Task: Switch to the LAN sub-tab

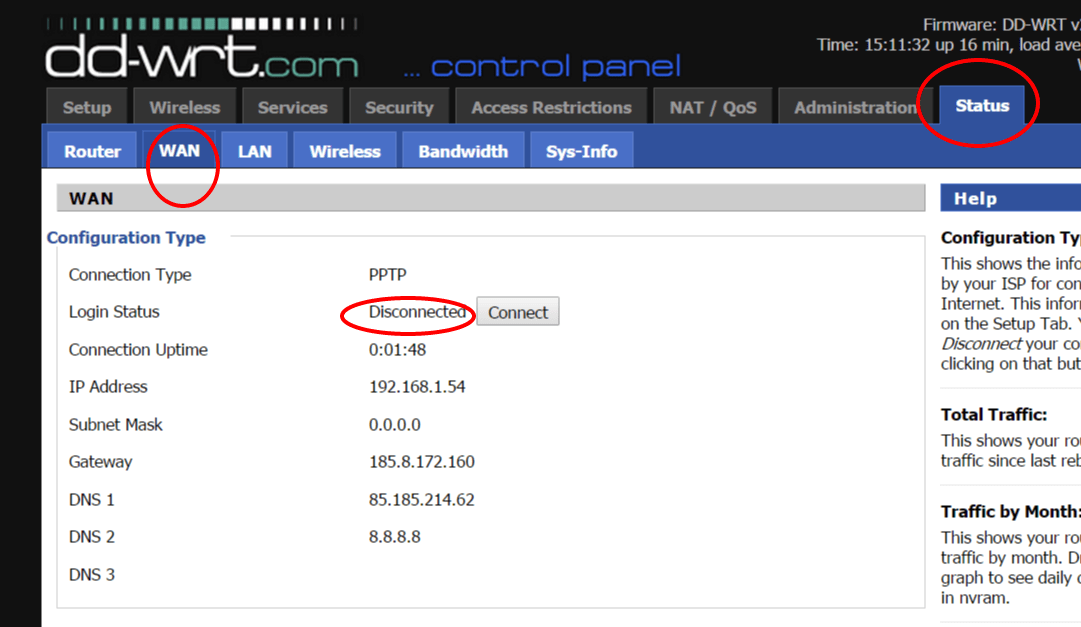Action: coord(254,150)
